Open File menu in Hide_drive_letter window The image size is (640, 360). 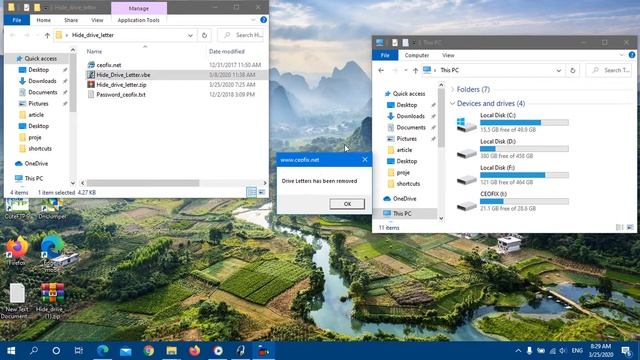17,20
